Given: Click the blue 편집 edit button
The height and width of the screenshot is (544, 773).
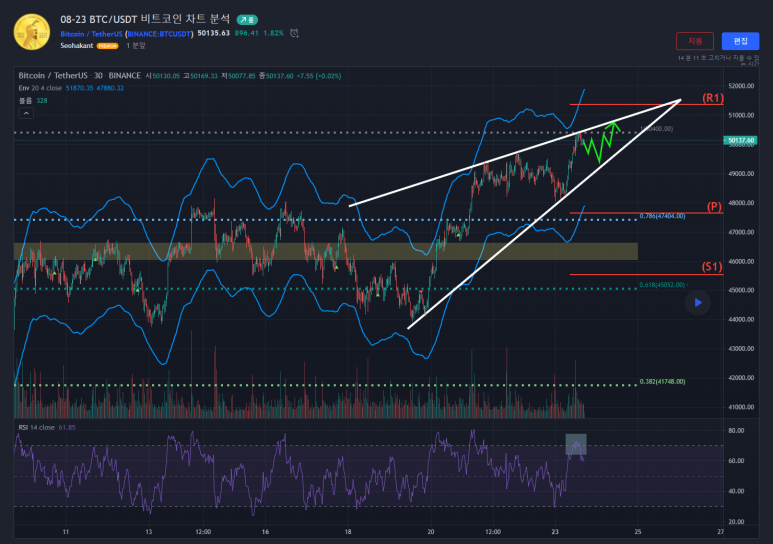Looking at the screenshot, I should click(x=740, y=41).
